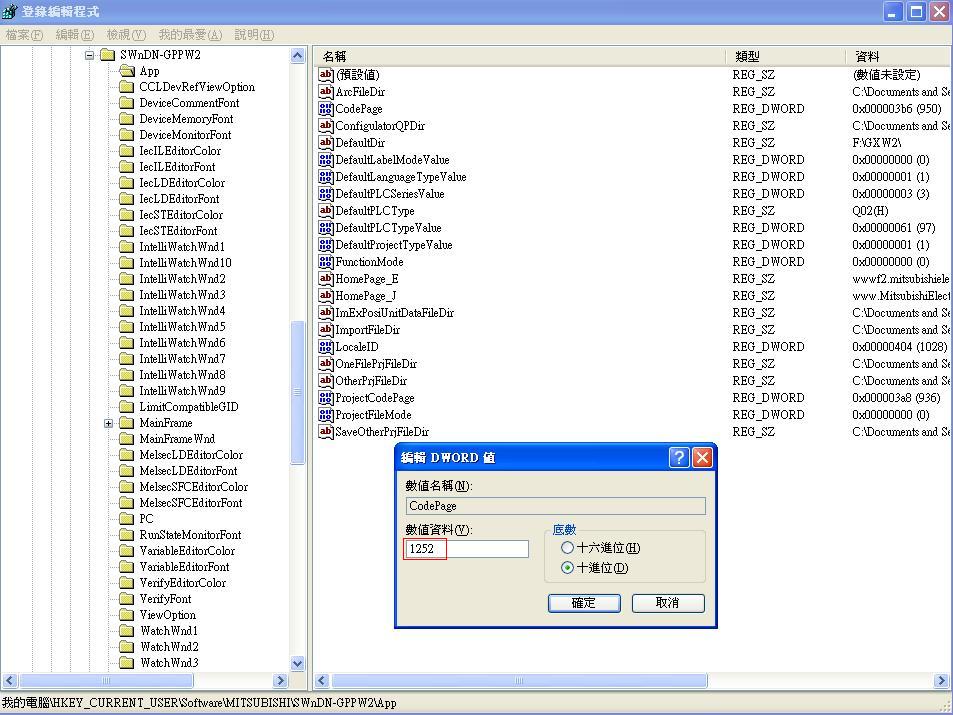Select the MainFrame folder icon
This screenshot has width=953, height=715.
pos(126,423)
